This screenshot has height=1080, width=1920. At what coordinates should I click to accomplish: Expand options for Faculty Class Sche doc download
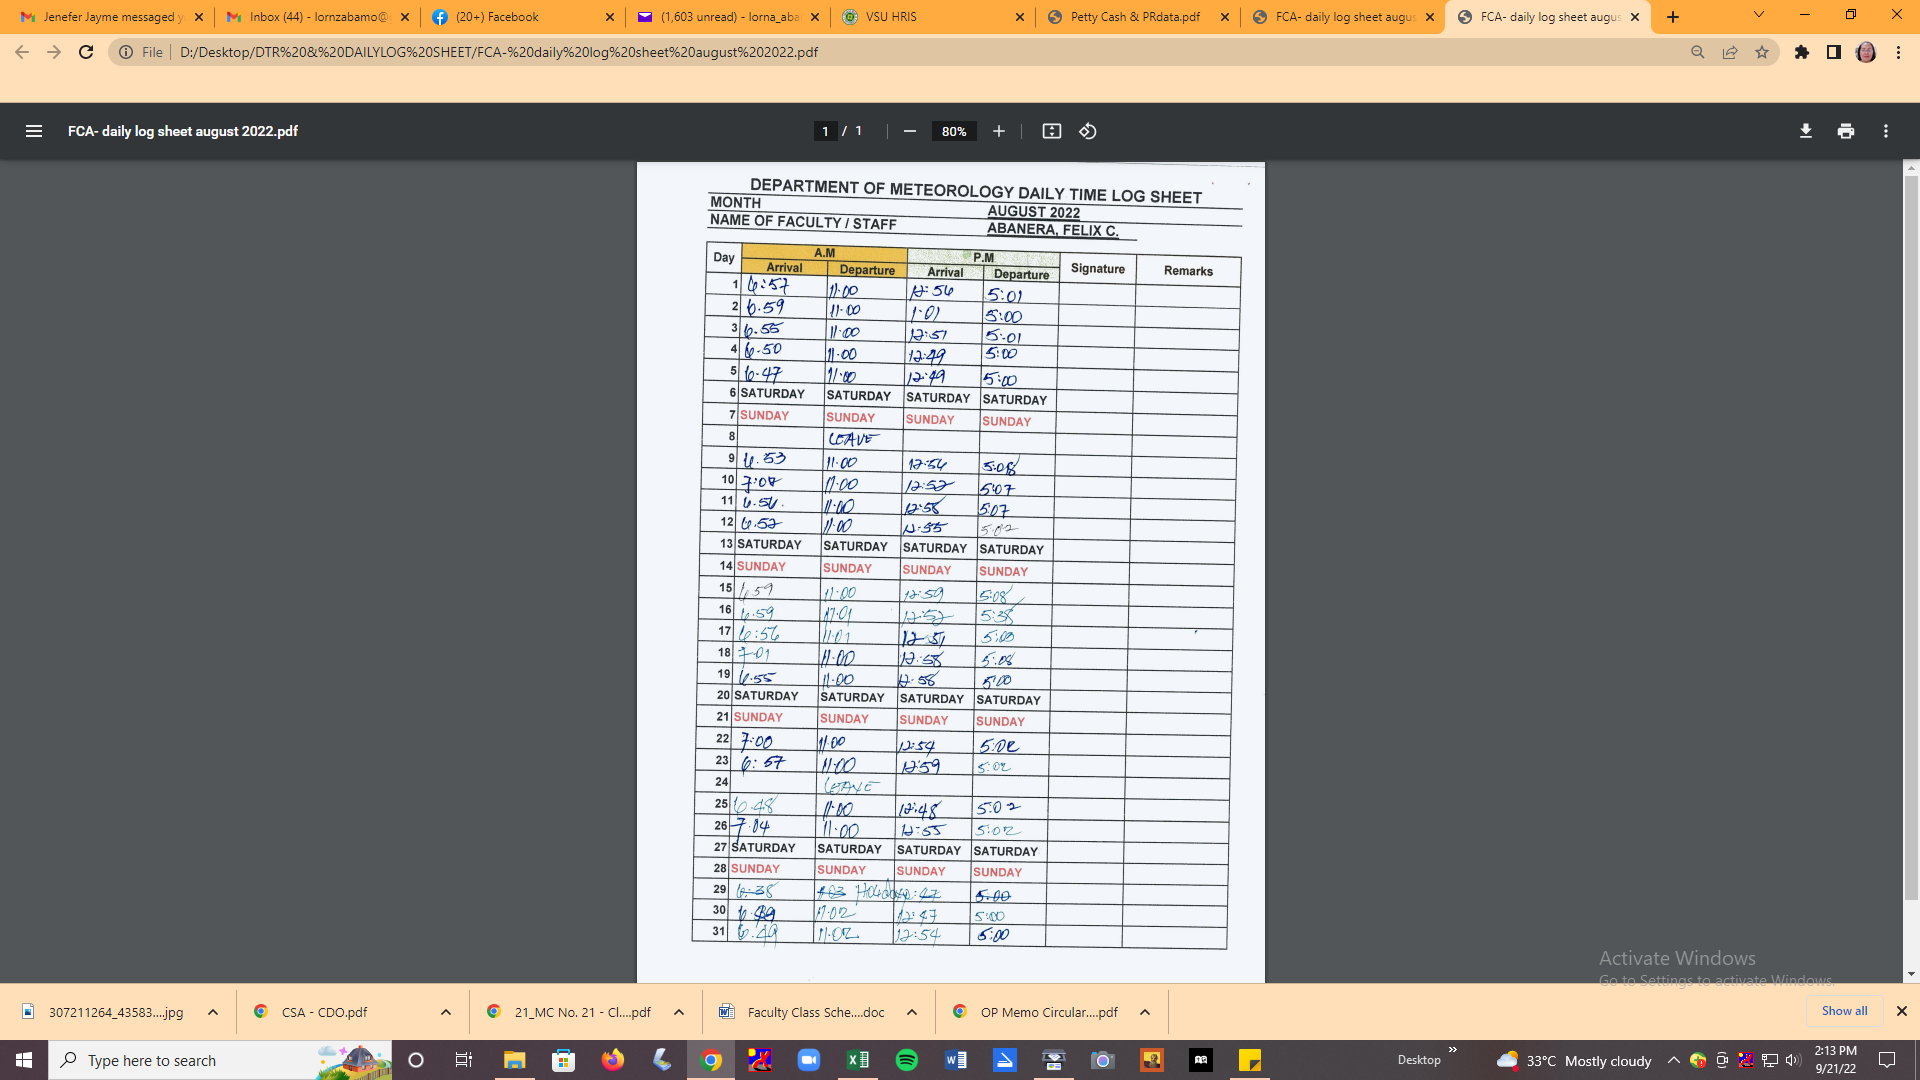911,1012
